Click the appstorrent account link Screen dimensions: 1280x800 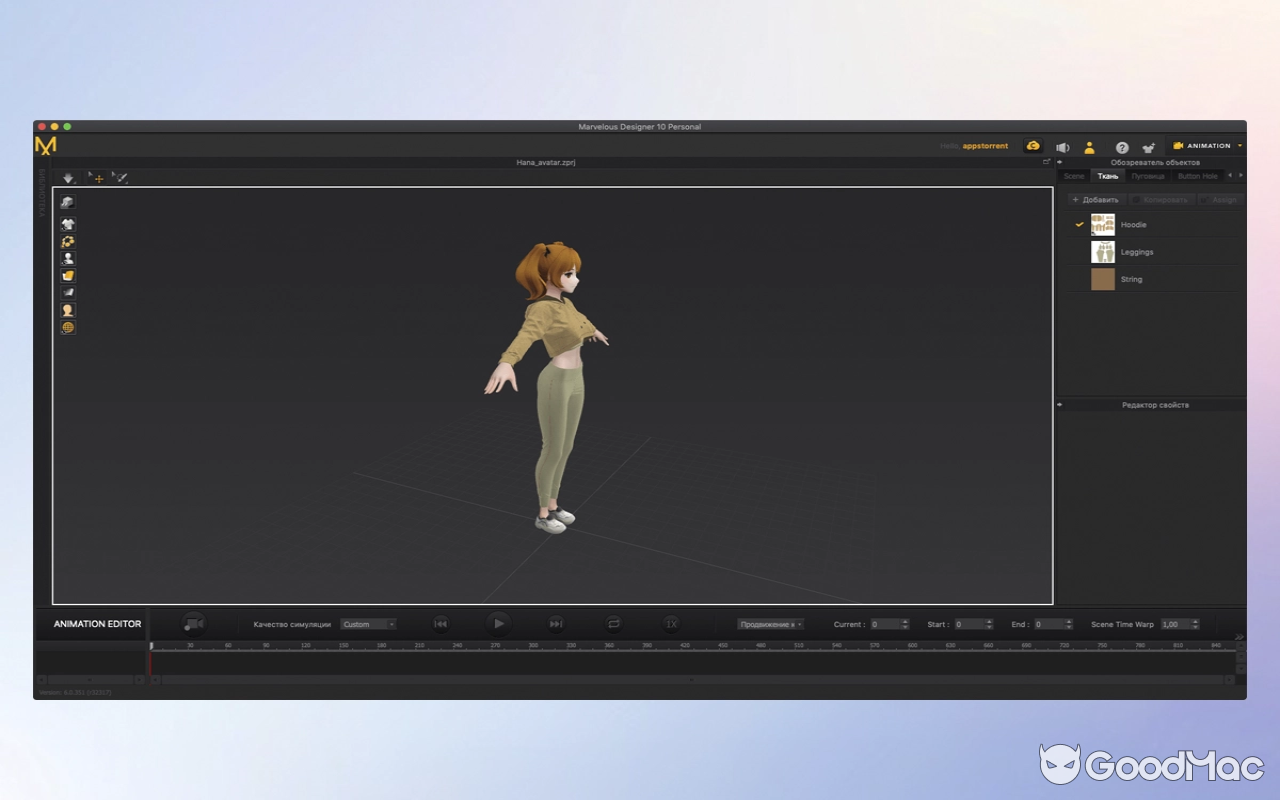pyautogui.click(x=983, y=146)
